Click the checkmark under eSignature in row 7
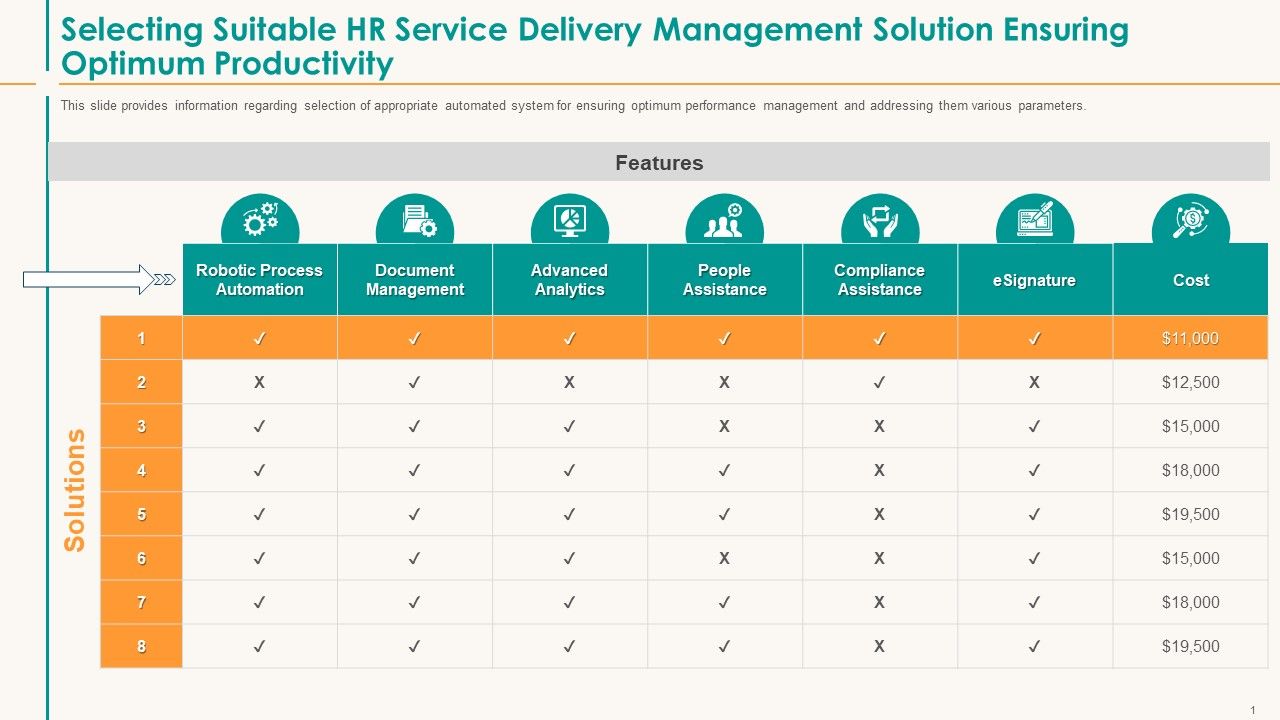The image size is (1280, 720). point(1034,602)
